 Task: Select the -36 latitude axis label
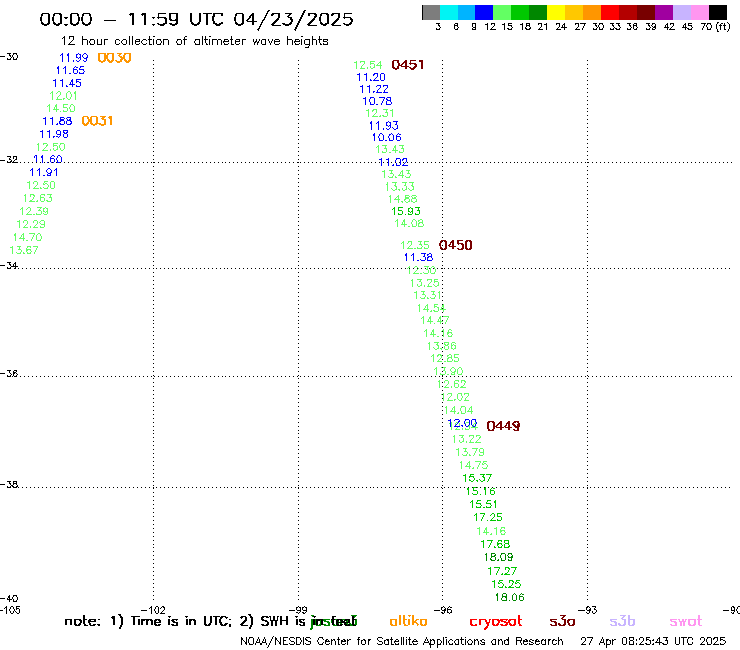[9, 374]
